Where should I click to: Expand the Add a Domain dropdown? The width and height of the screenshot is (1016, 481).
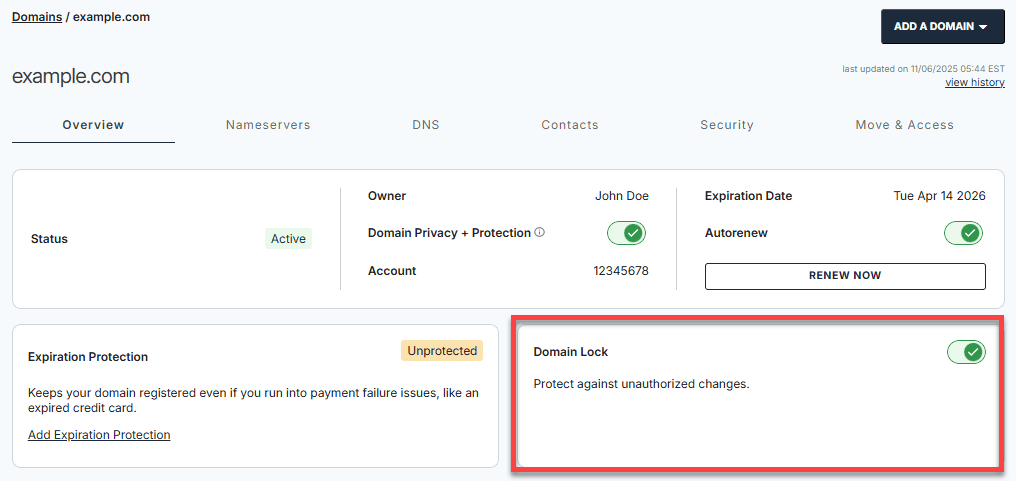[940, 27]
